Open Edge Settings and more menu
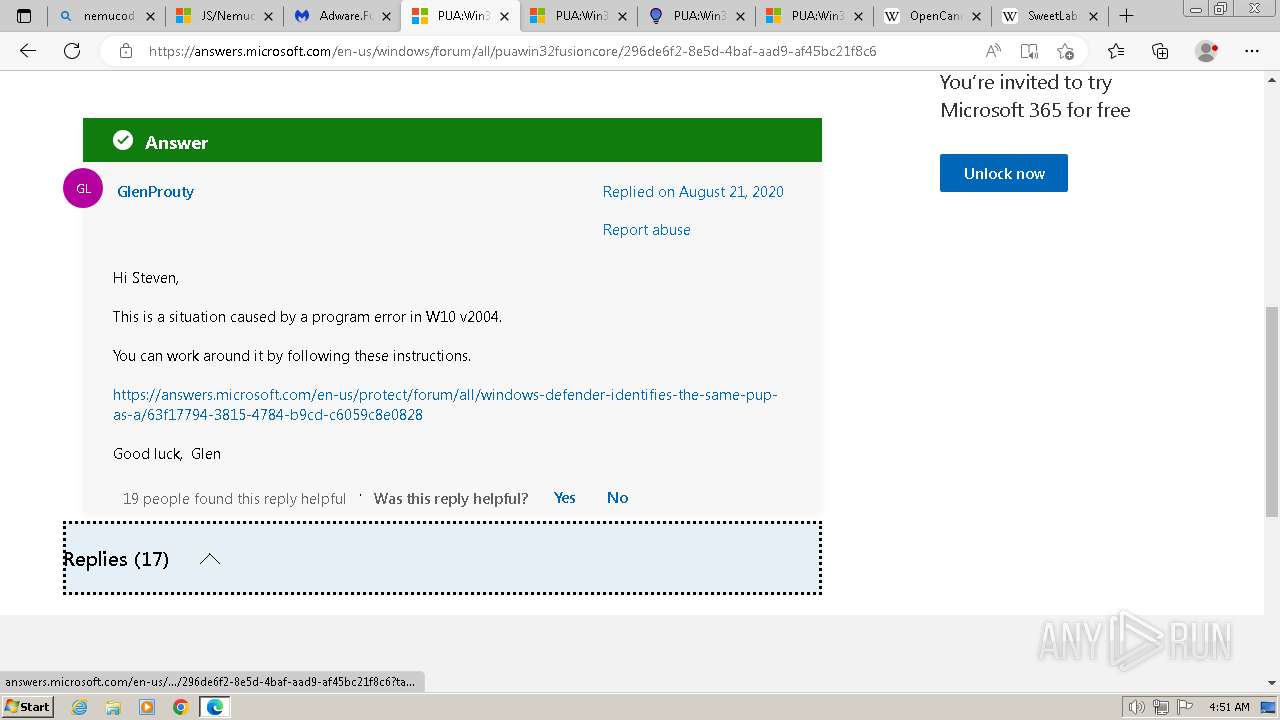 [1252, 51]
